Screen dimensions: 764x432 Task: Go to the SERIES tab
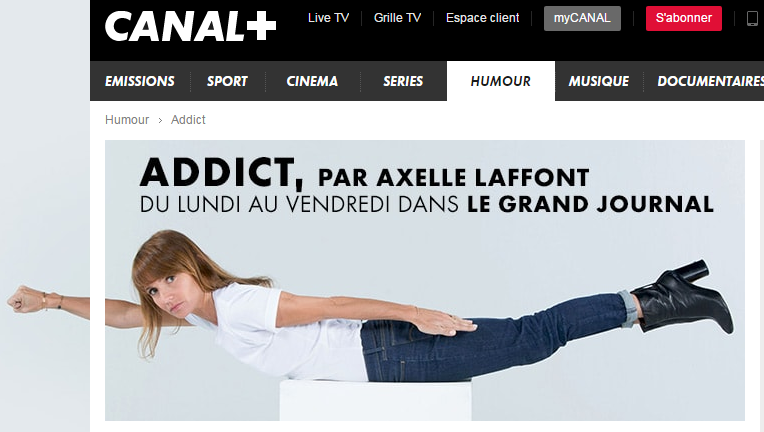(403, 81)
